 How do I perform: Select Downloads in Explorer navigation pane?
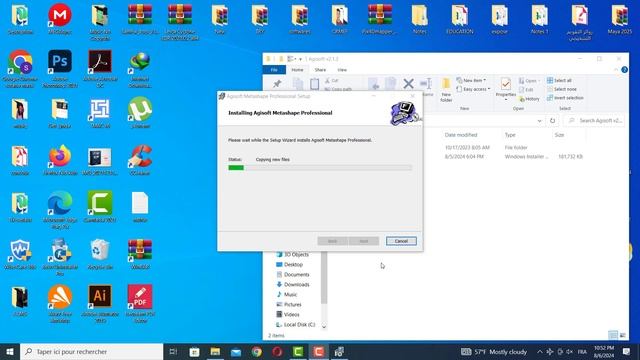[293, 284]
